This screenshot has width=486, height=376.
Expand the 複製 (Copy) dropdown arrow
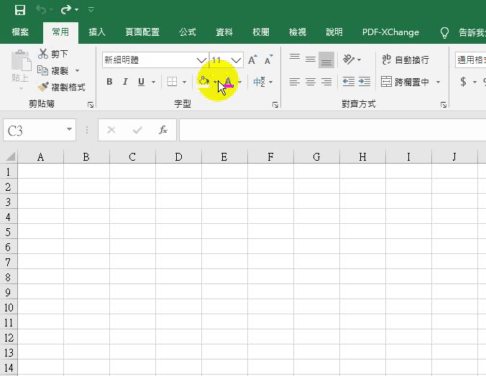(77, 71)
